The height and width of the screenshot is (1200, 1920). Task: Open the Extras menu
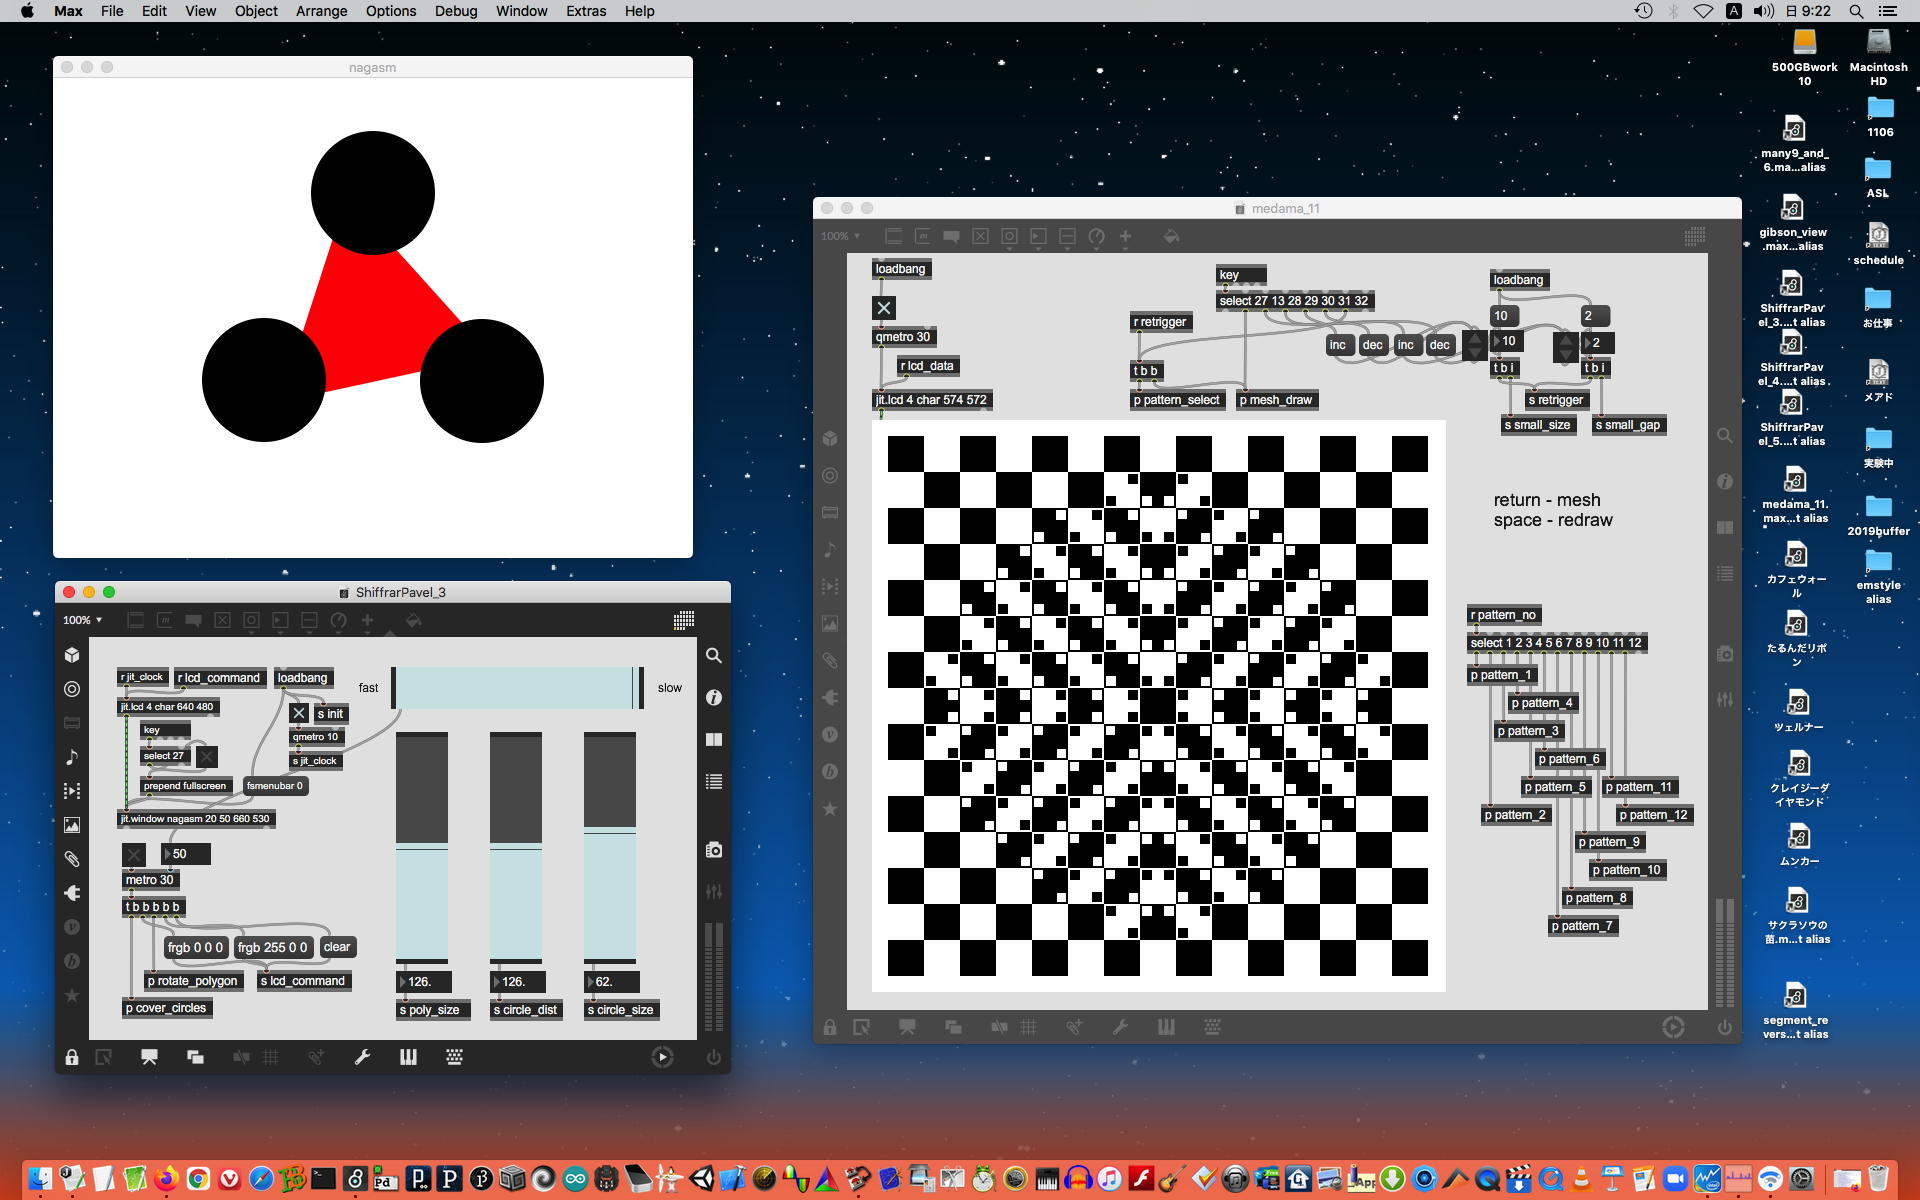[x=585, y=11]
